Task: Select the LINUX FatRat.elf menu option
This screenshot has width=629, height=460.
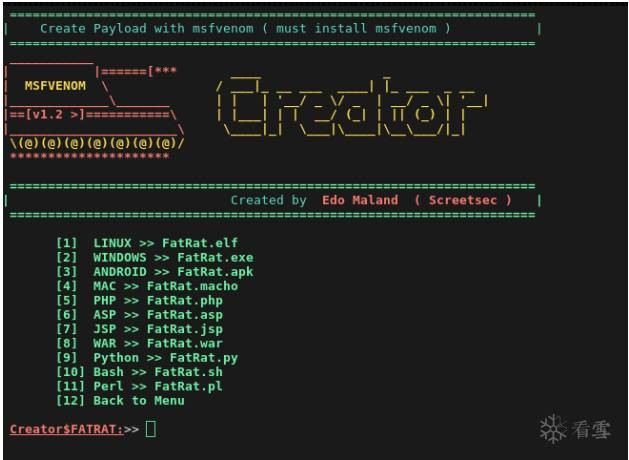Action: click(147, 243)
